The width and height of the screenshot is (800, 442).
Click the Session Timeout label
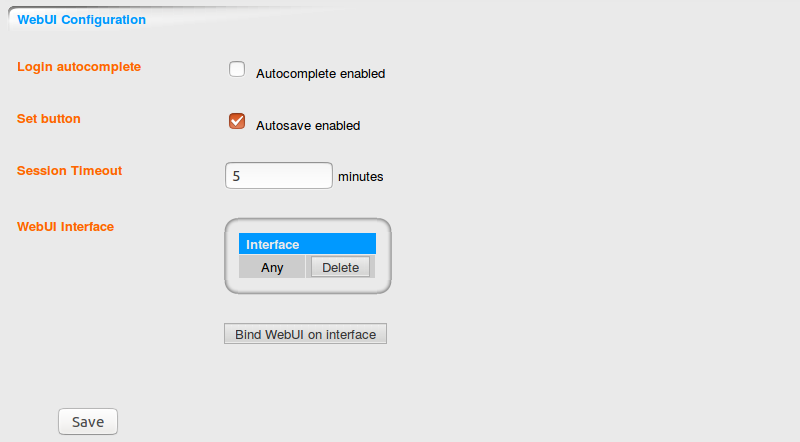tap(69, 170)
